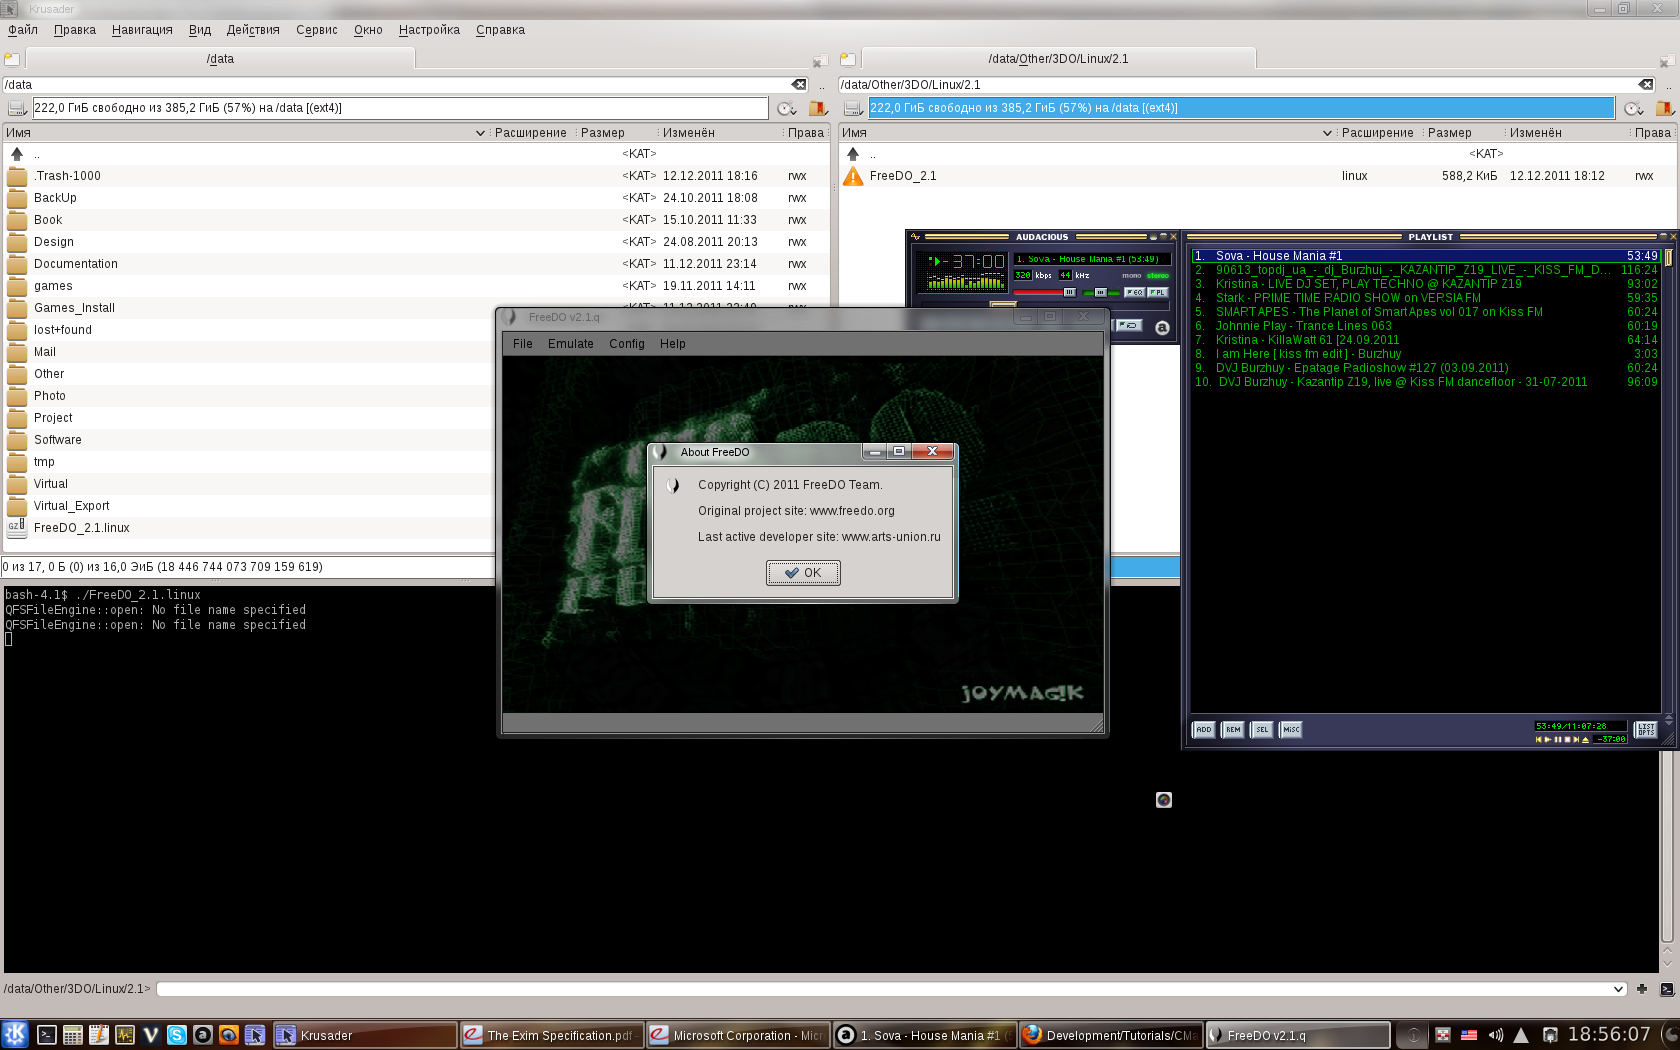Open the Сервис menu in Krusader
This screenshot has width=1680, height=1050.
click(x=316, y=30)
